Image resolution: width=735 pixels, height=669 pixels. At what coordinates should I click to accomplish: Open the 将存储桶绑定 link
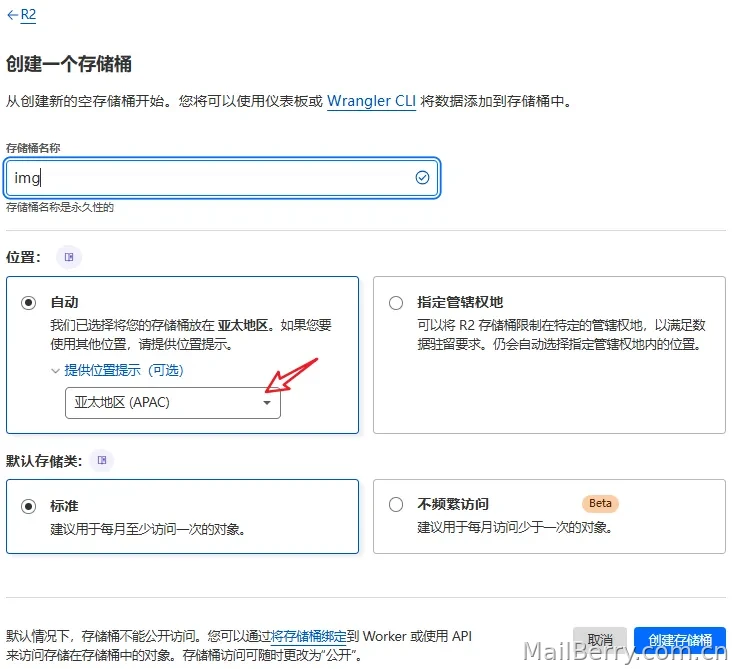[x=309, y=637]
